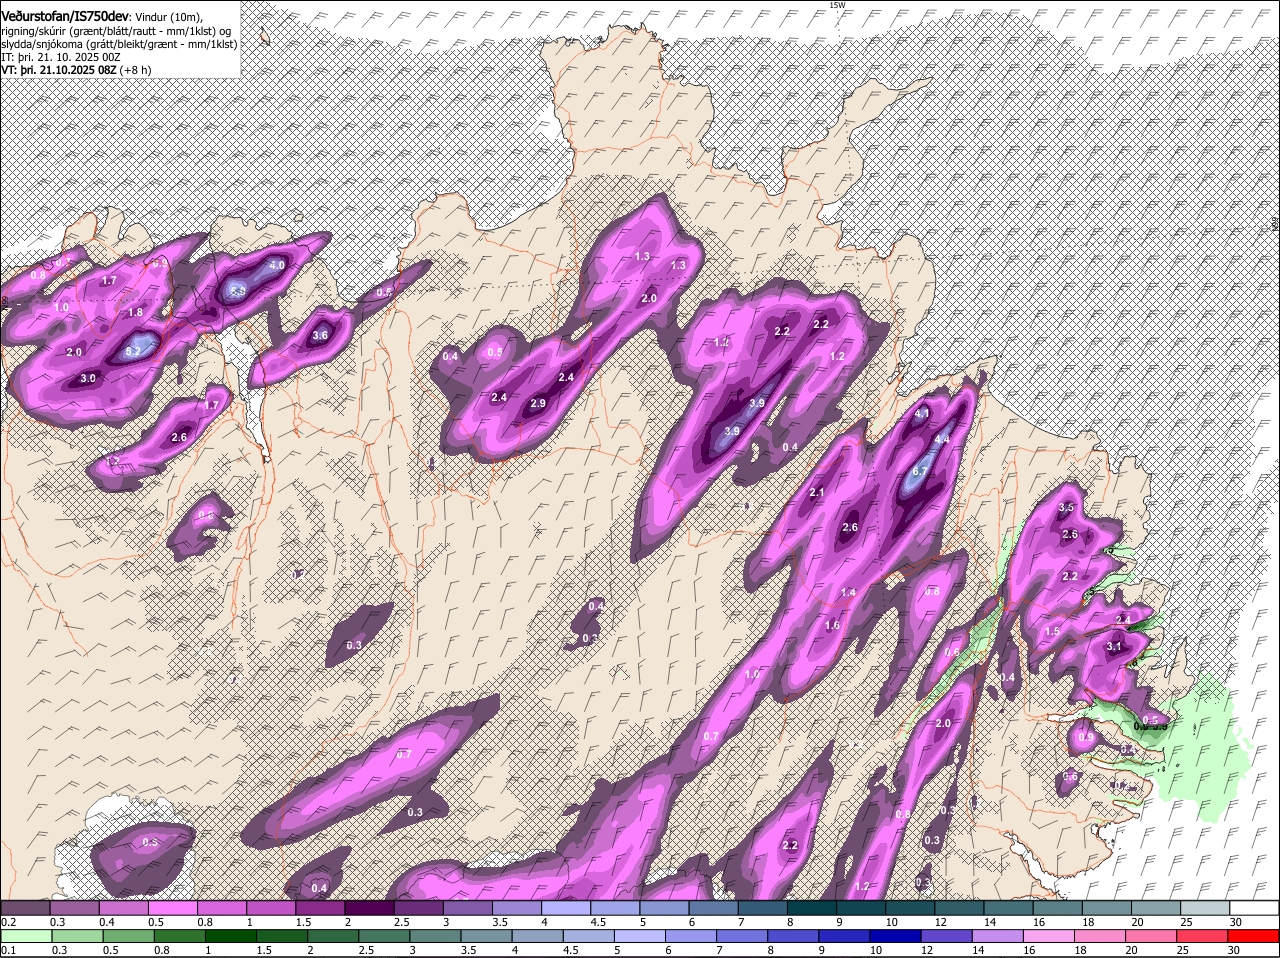Select lower legend swatch starting at 2

(x=334, y=936)
